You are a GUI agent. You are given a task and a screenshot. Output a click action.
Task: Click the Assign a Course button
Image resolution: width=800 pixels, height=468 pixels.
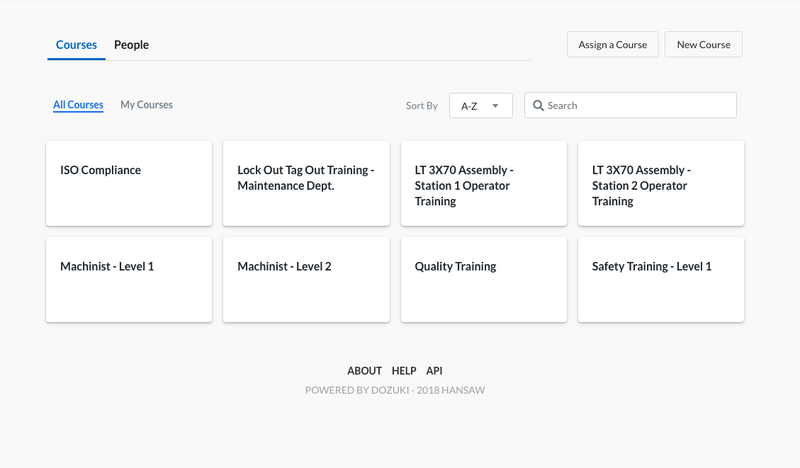[612, 44]
